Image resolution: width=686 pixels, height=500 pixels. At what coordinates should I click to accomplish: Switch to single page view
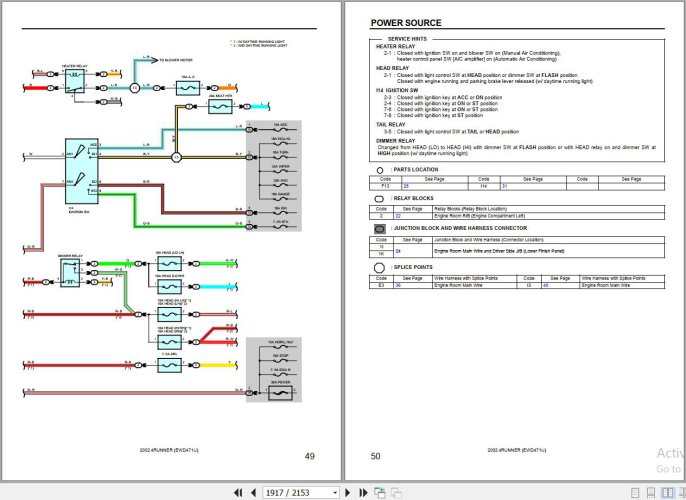[x=635, y=493]
